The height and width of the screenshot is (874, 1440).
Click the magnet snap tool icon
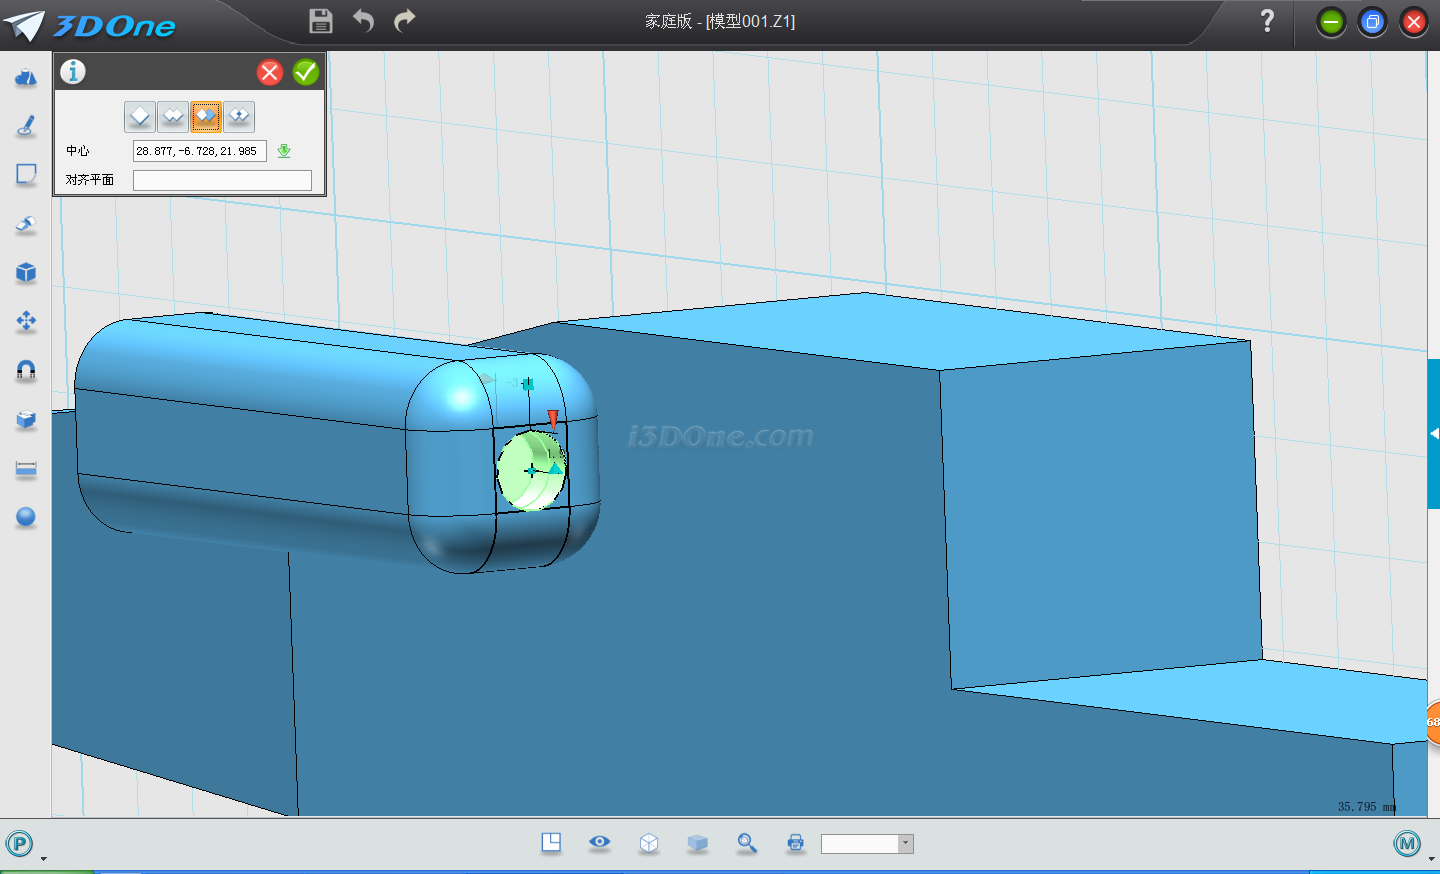coord(26,370)
